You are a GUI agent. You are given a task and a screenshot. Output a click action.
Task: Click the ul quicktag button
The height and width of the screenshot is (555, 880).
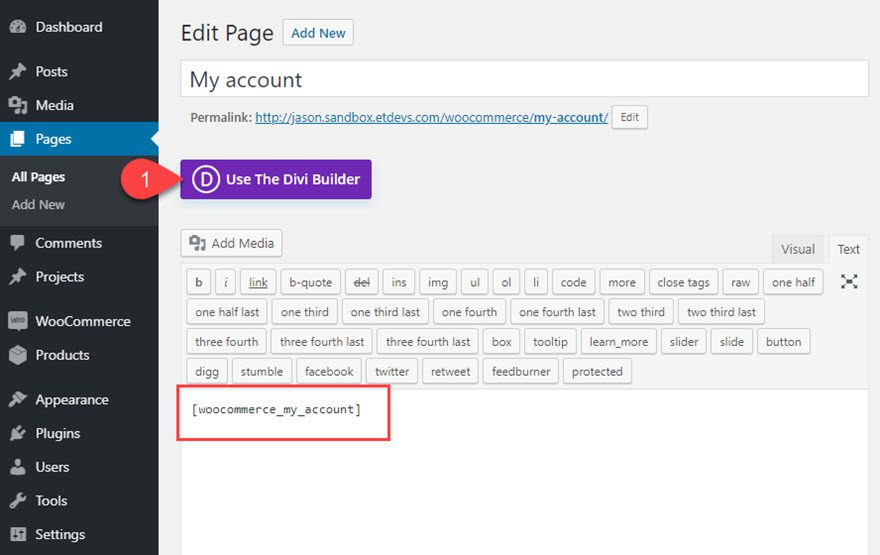[x=475, y=282]
